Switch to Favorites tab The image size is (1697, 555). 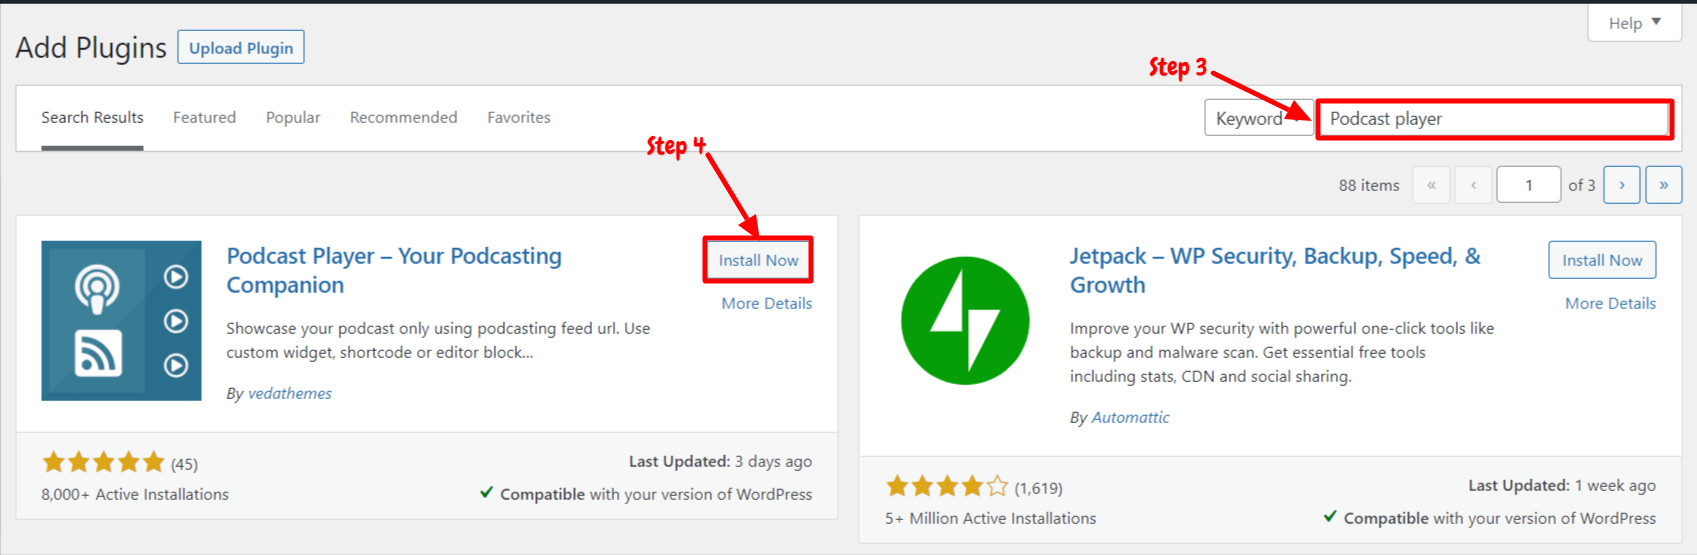click(x=519, y=117)
